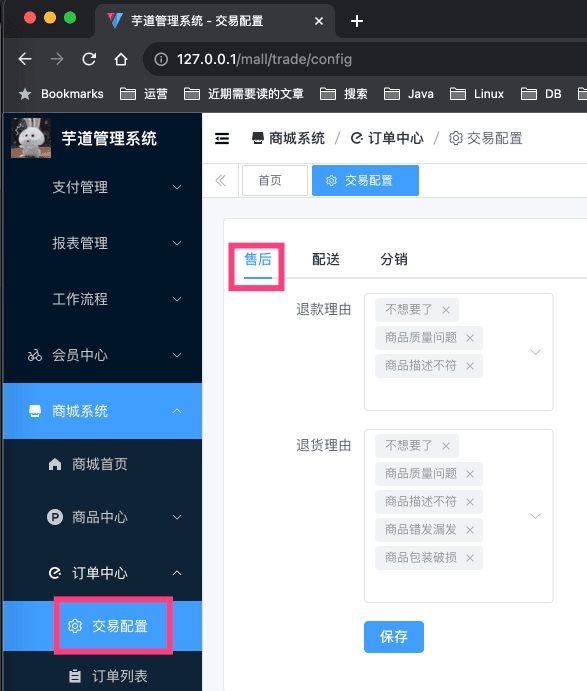The image size is (587, 691).
Task: Open the DB bookmark folder
Action: 541,94
